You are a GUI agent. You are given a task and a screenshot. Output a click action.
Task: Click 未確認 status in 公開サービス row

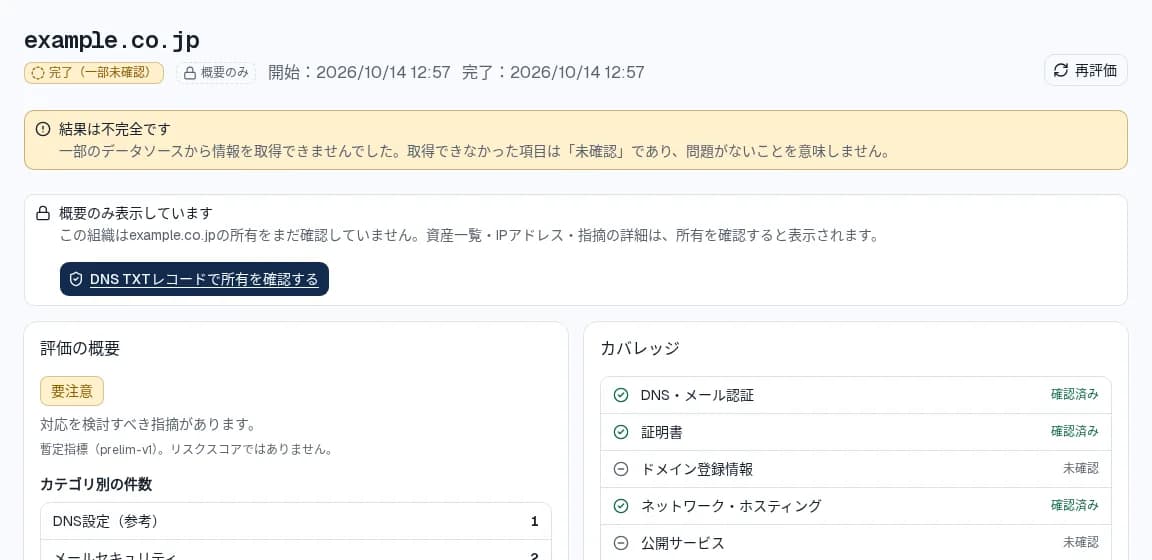(1081, 542)
